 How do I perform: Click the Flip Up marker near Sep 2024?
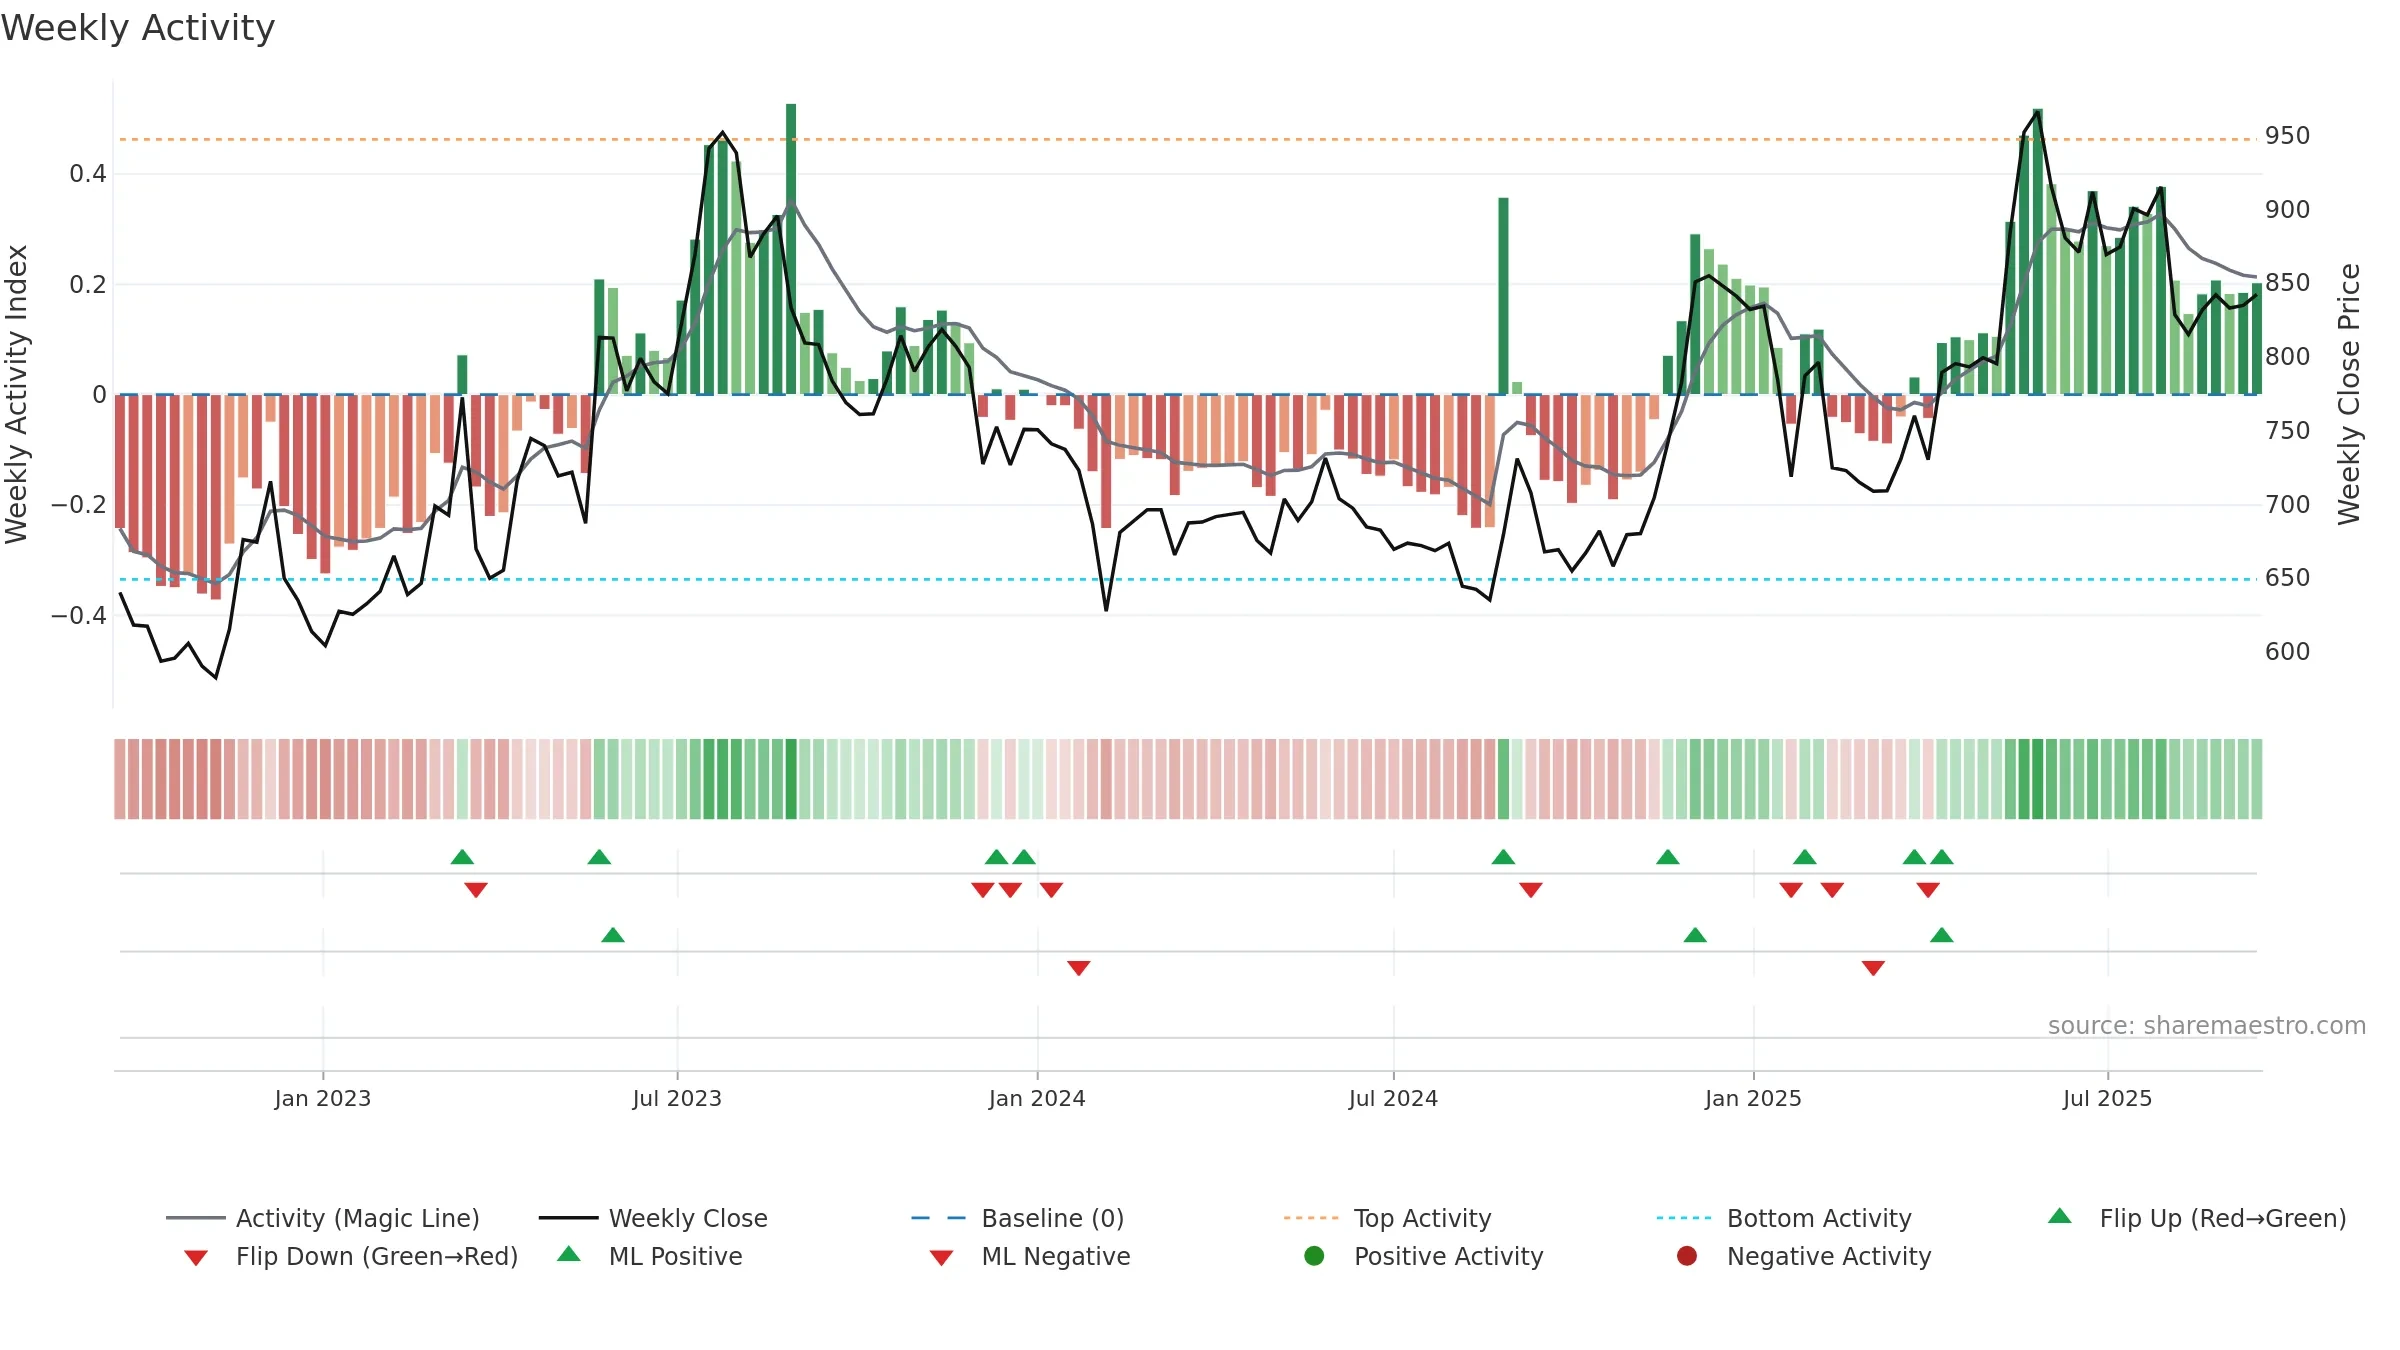[1503, 857]
